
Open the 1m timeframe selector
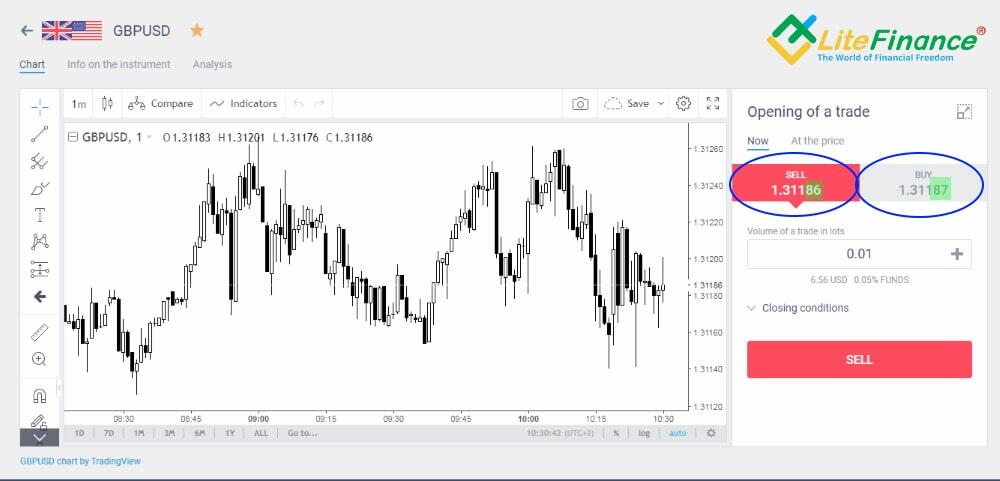[78, 103]
